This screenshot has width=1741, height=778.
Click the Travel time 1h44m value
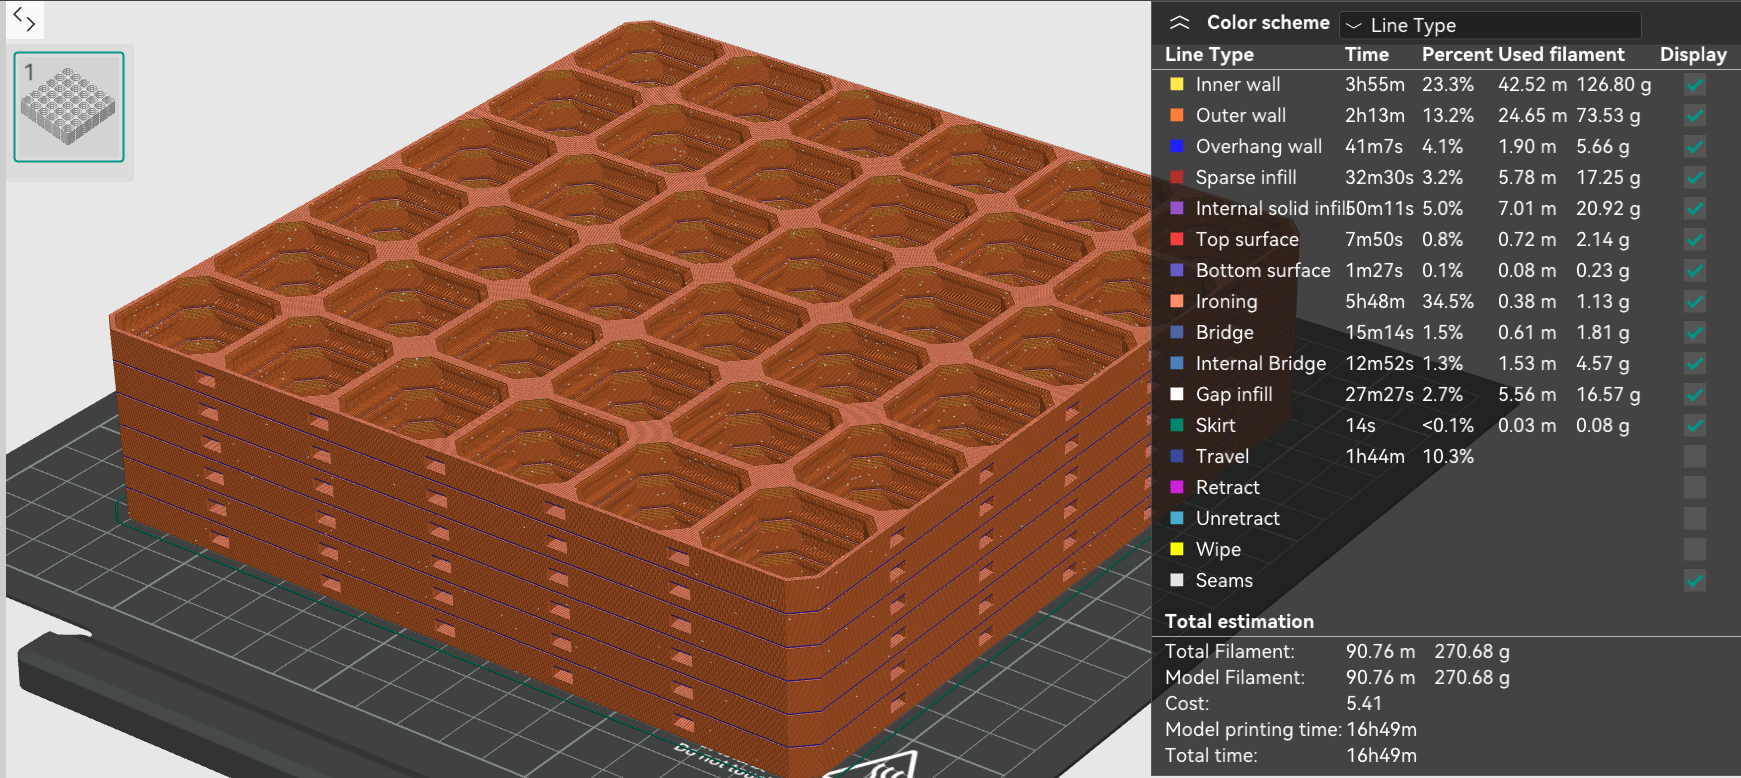tap(1375, 457)
